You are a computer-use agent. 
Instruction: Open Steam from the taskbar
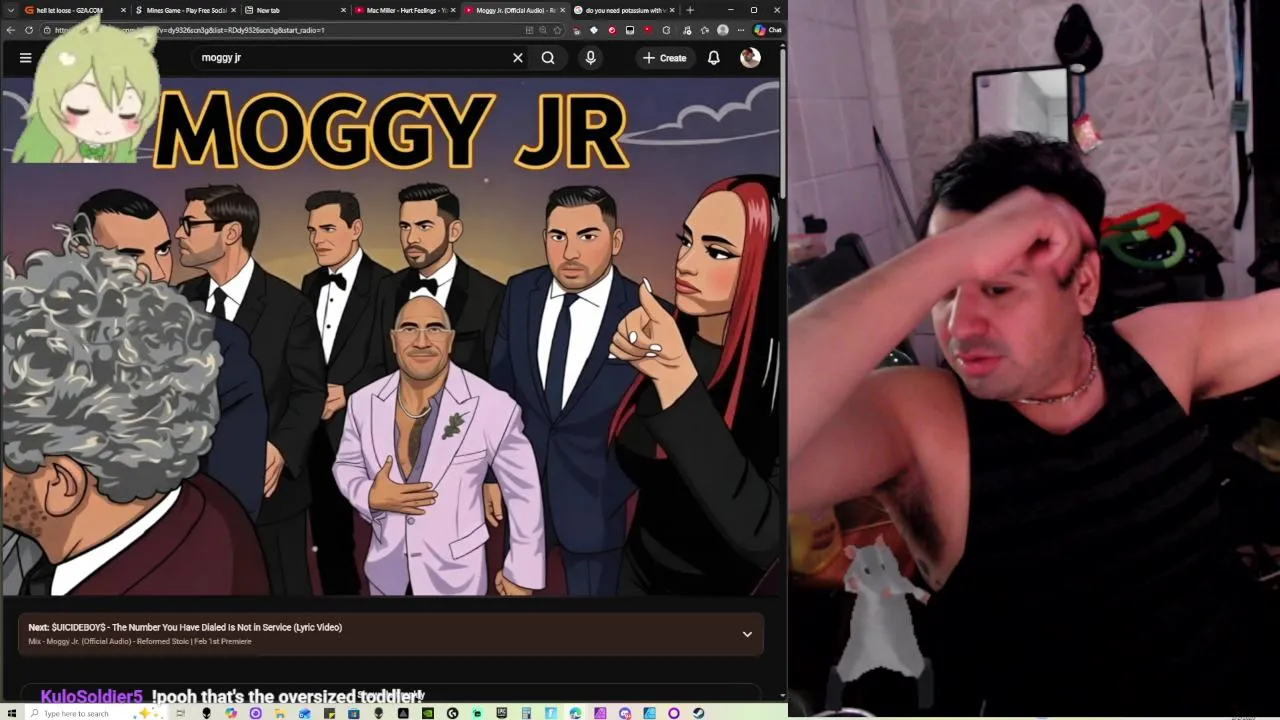pyautogui.click(x=698, y=713)
